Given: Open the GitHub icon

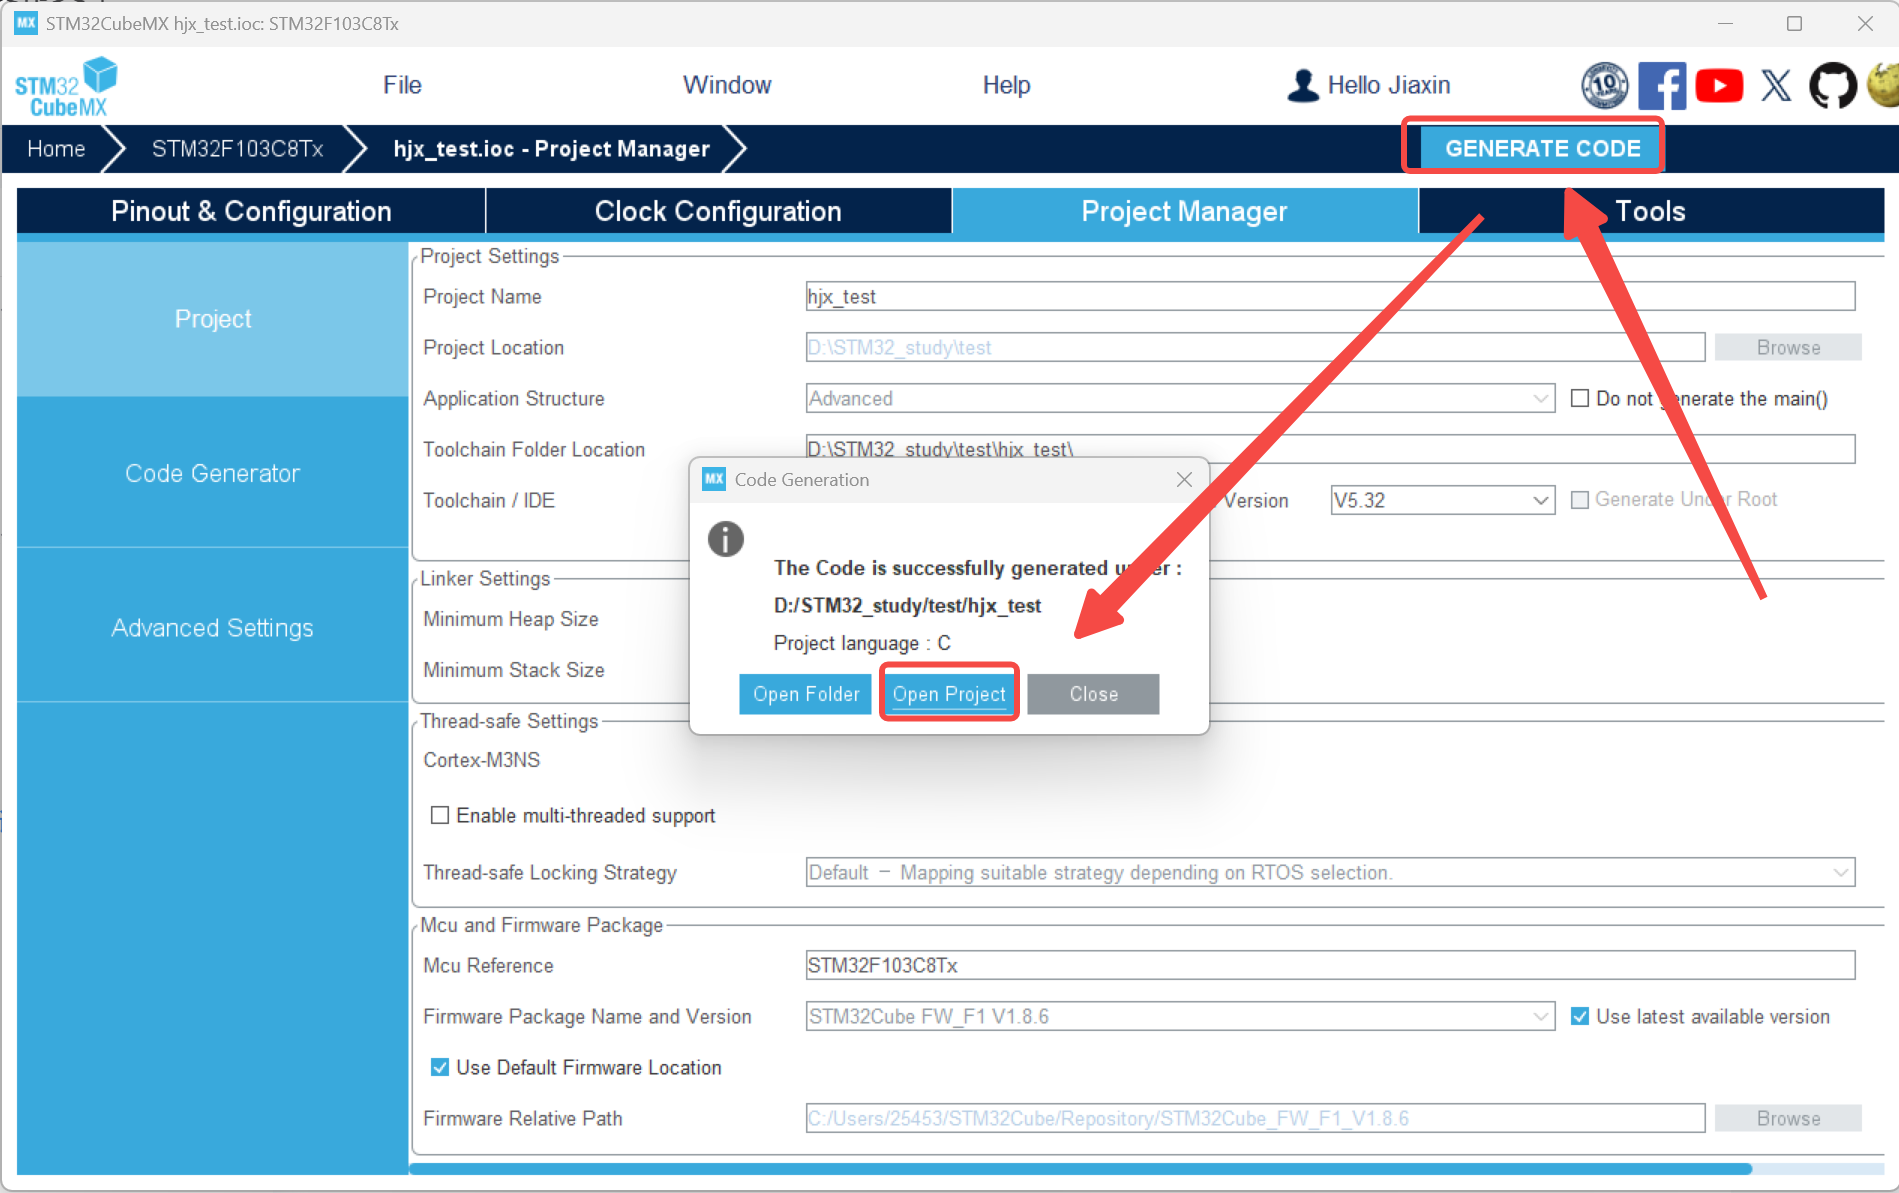Looking at the screenshot, I should 1833,86.
